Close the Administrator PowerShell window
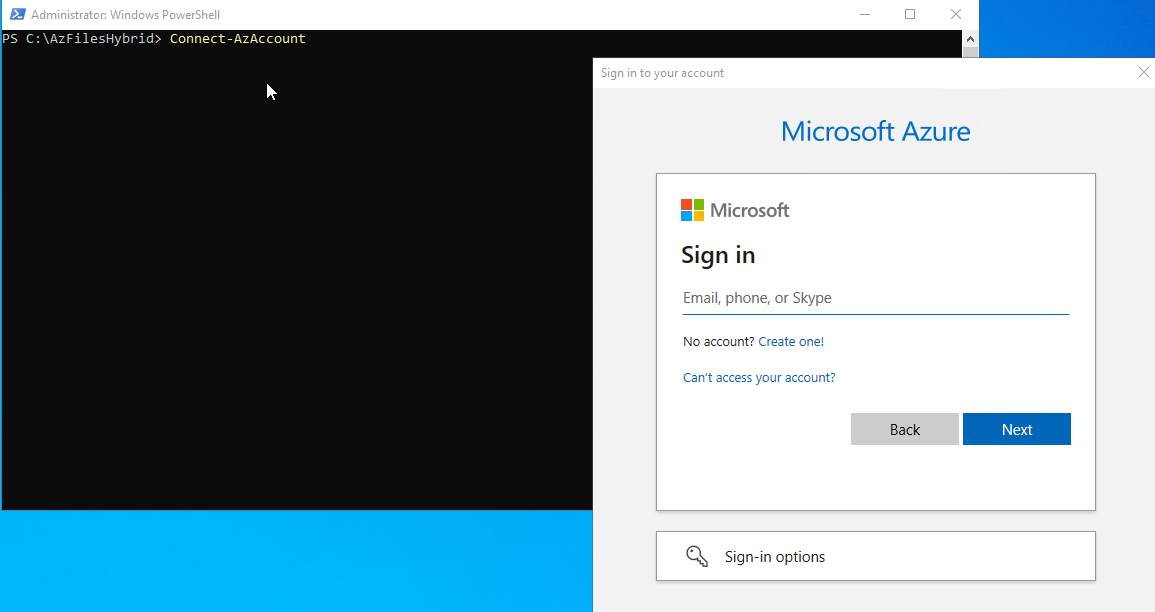Image resolution: width=1155 pixels, height=612 pixels. tap(956, 14)
